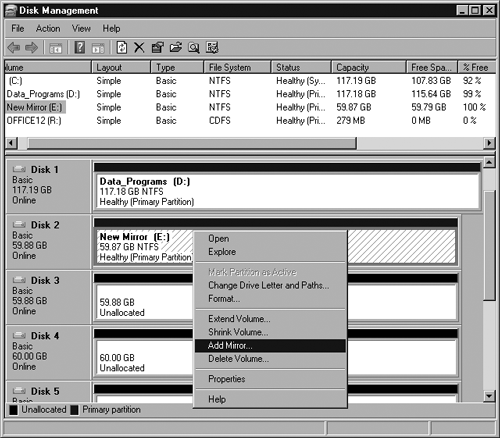Open the File menu
This screenshot has height=438, width=500.
click(x=18, y=29)
